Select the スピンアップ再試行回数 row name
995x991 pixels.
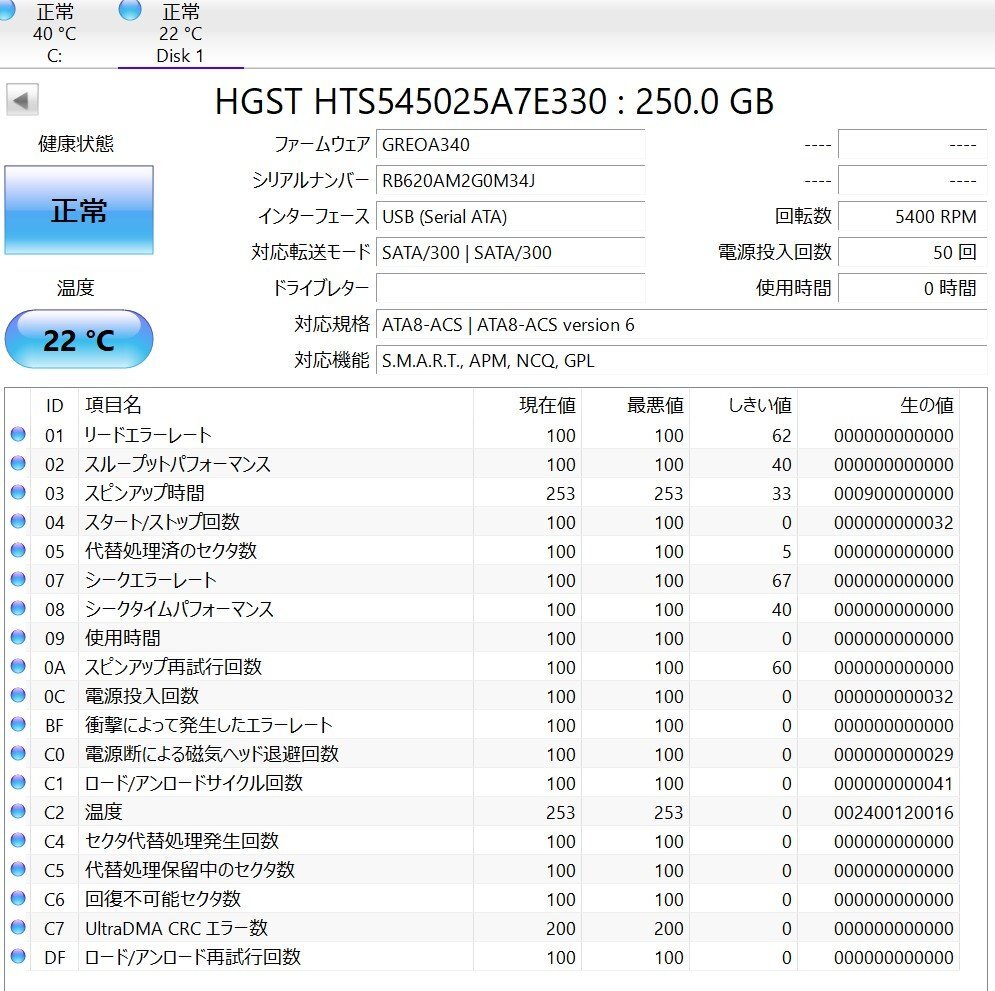point(173,667)
